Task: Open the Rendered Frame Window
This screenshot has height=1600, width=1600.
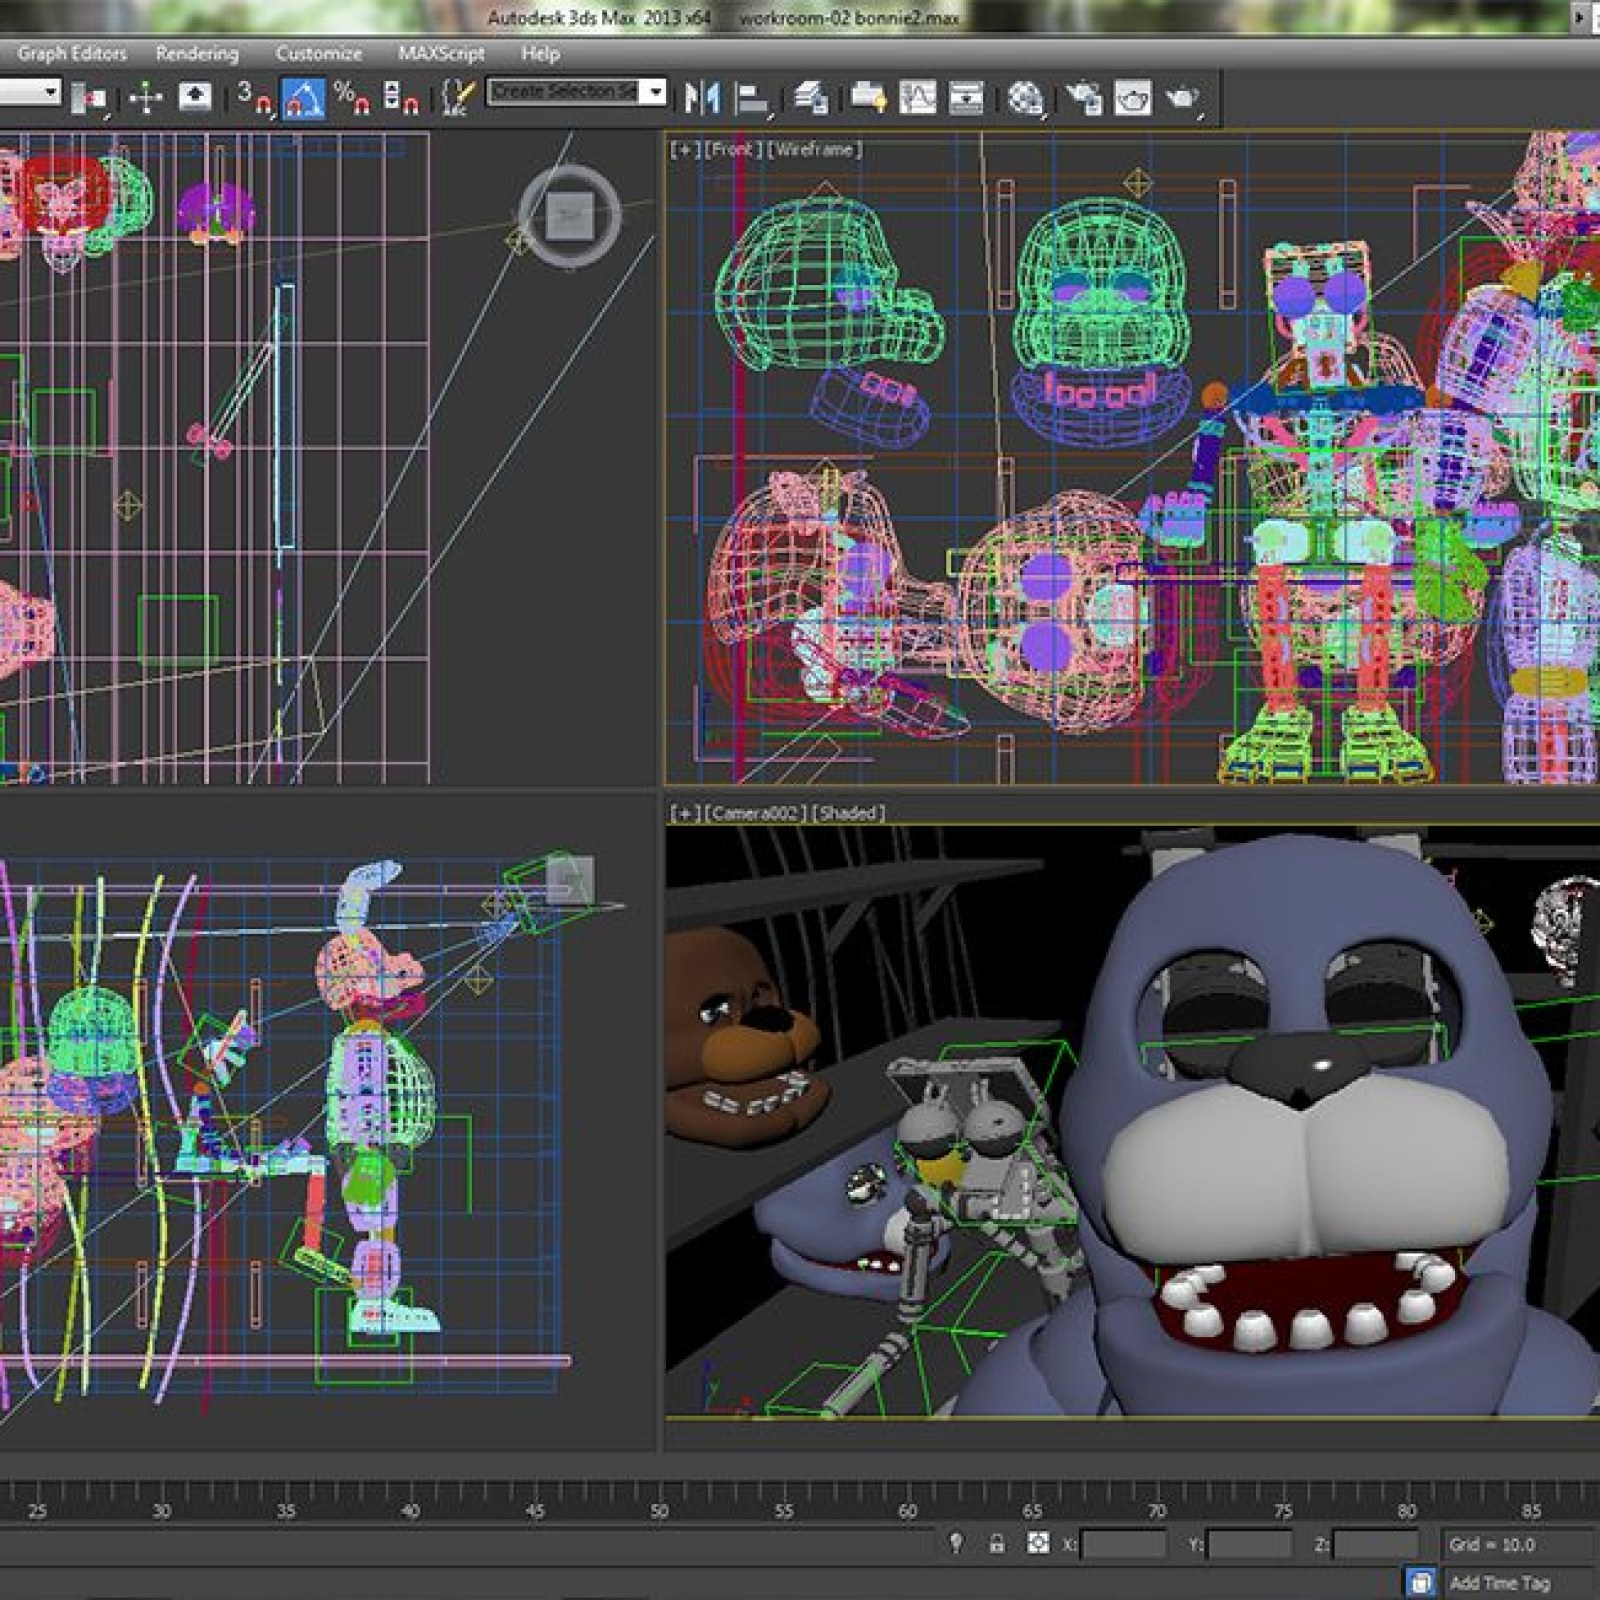Action: point(1133,98)
